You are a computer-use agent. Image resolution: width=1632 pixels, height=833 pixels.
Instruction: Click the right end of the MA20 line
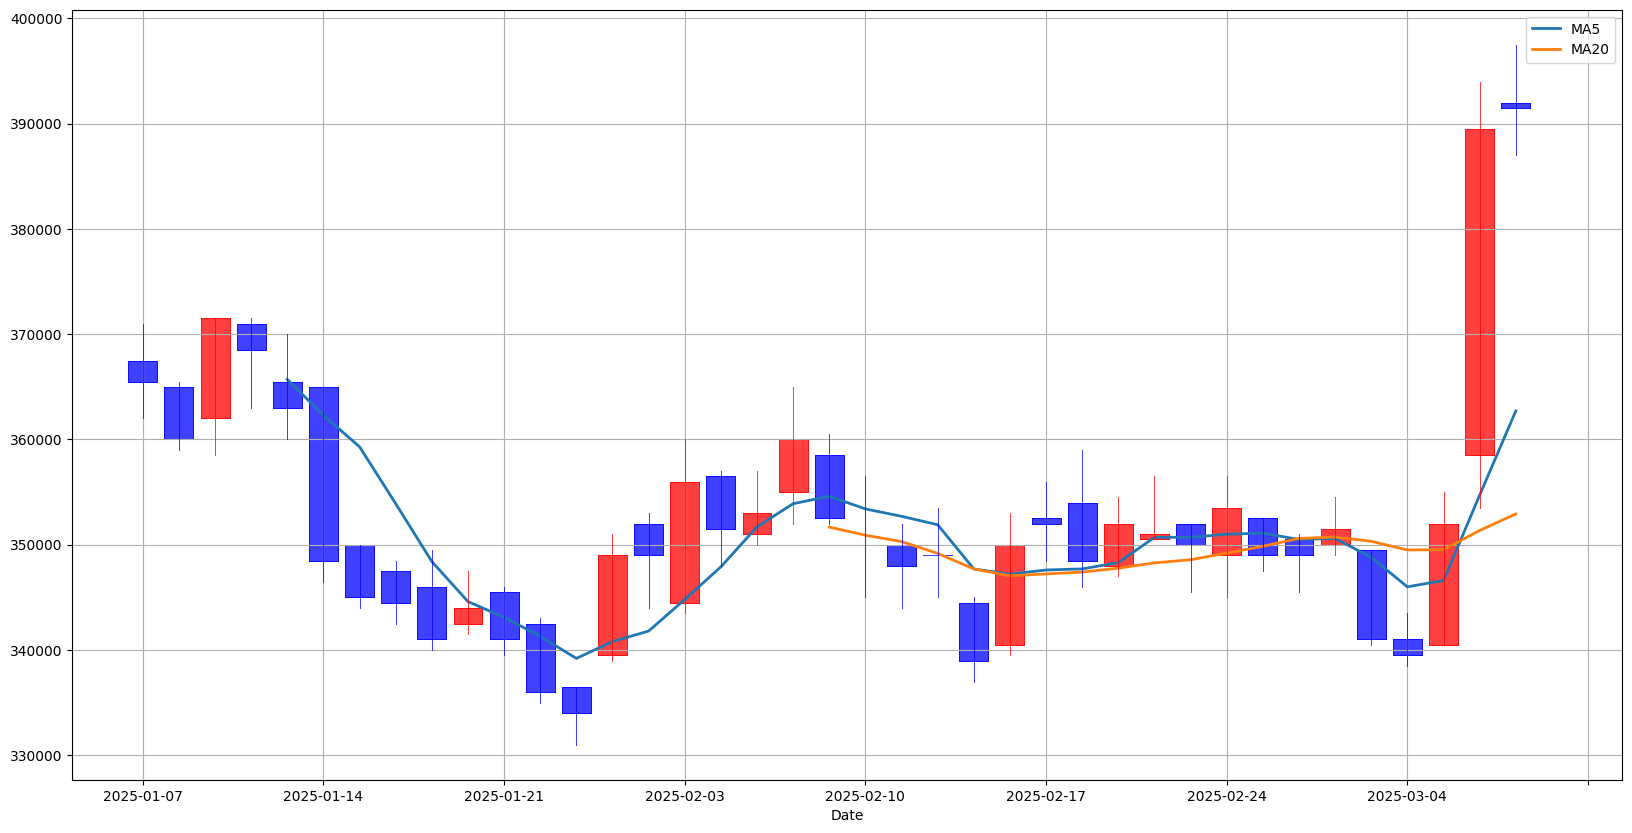(x=1515, y=514)
